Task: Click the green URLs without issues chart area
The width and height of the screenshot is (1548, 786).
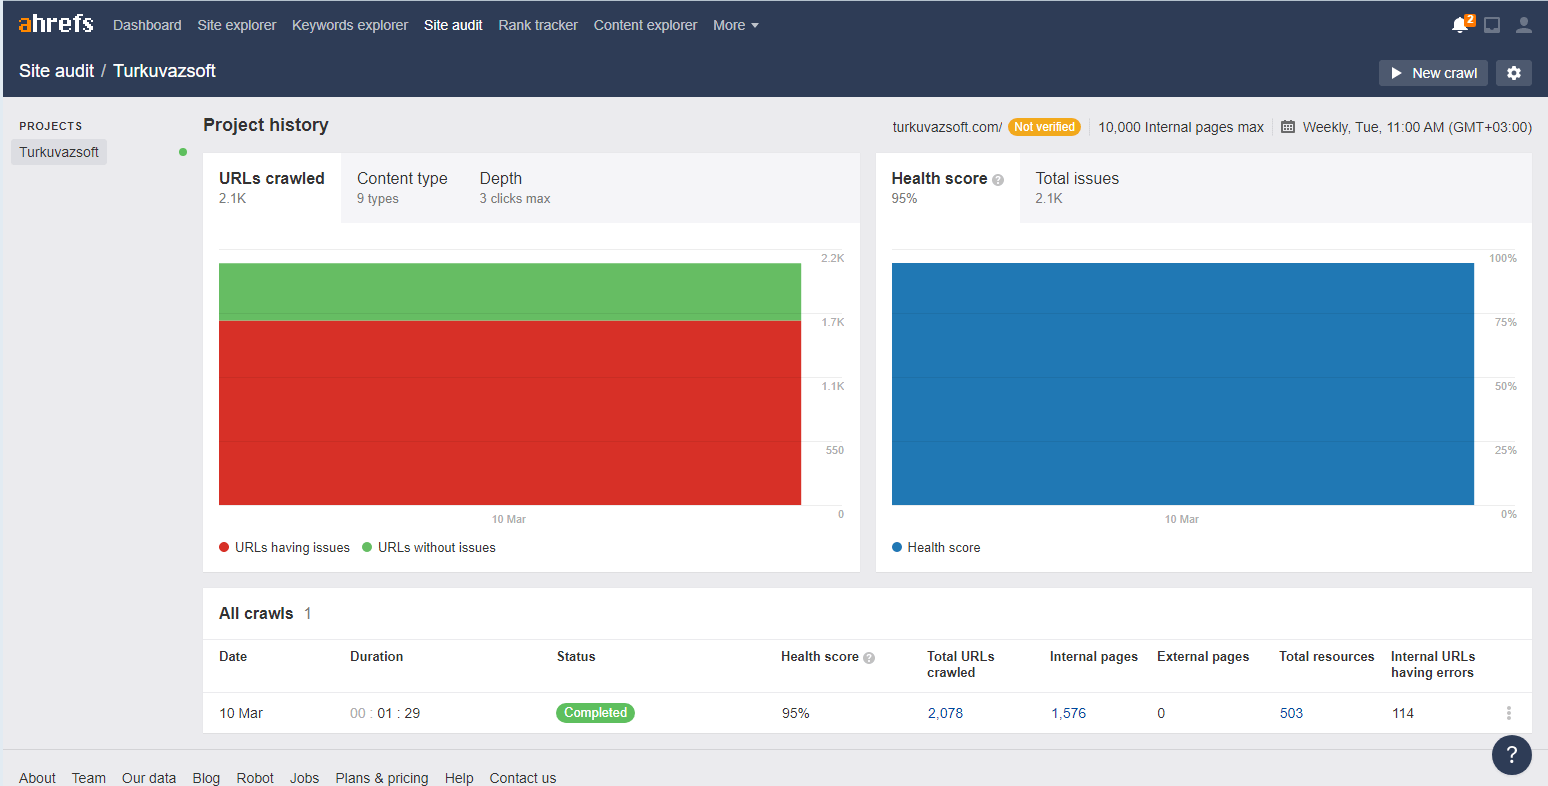Action: click(x=510, y=292)
